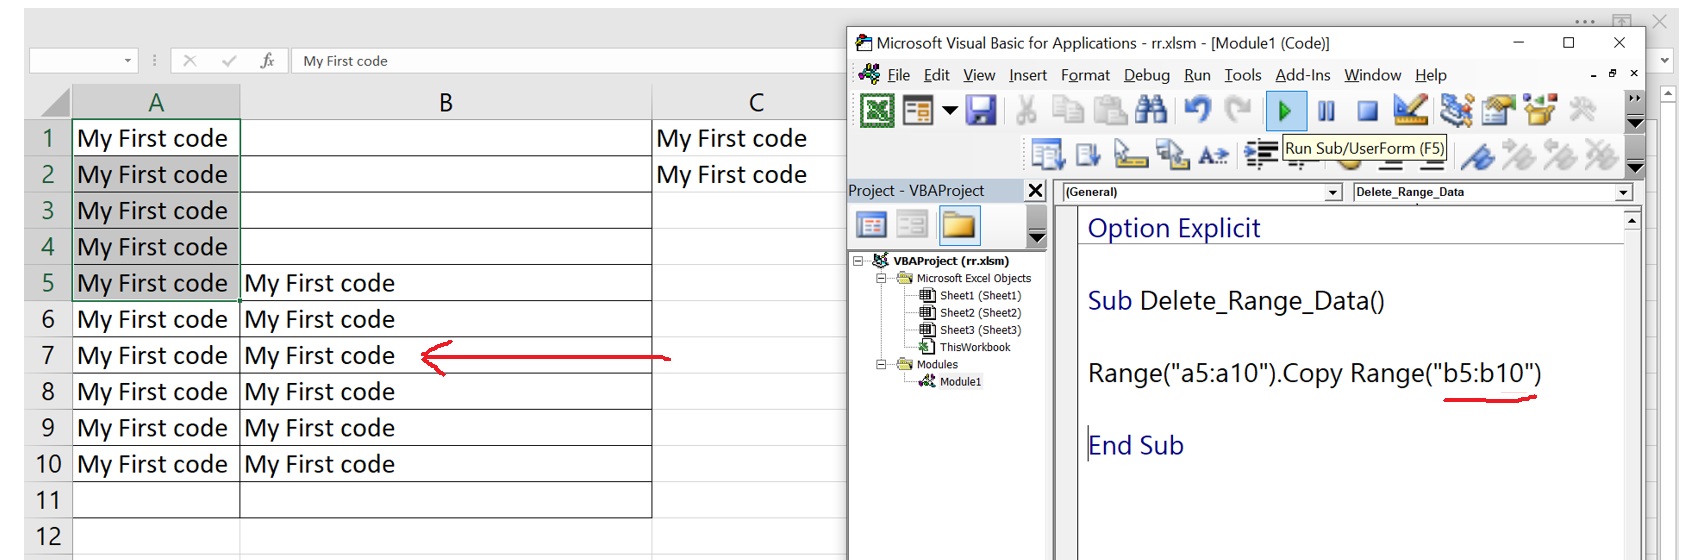Screen dimensions: 1697x560
Task: Open the Object Browser icon
Action: tap(1540, 110)
